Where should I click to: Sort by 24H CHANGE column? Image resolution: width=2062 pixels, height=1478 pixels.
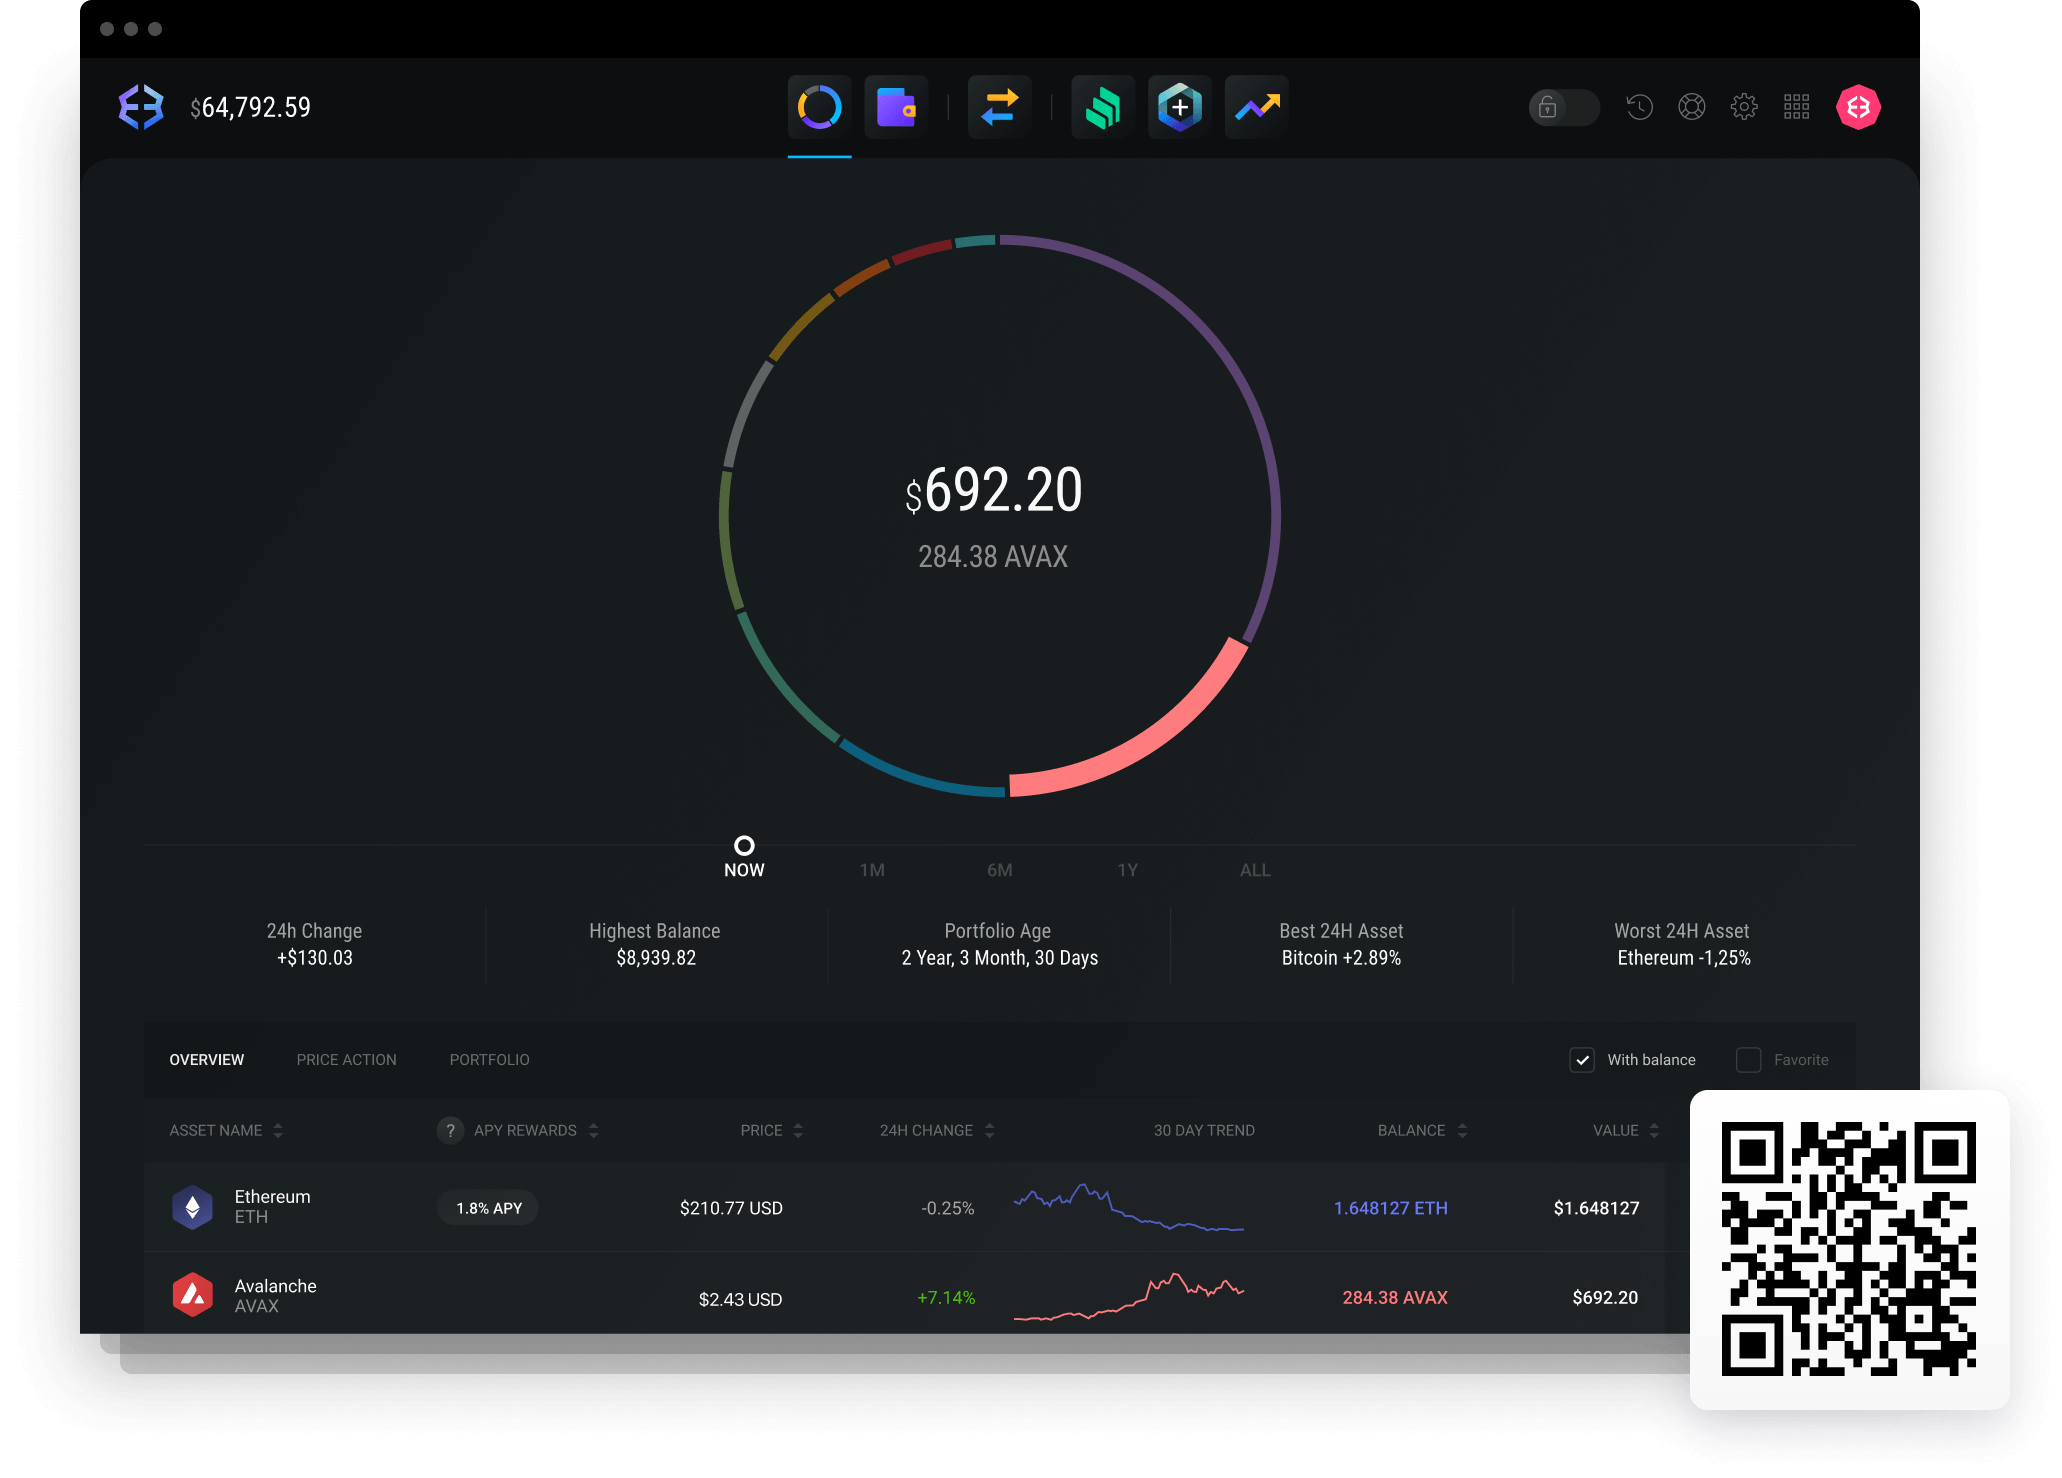point(938,1130)
